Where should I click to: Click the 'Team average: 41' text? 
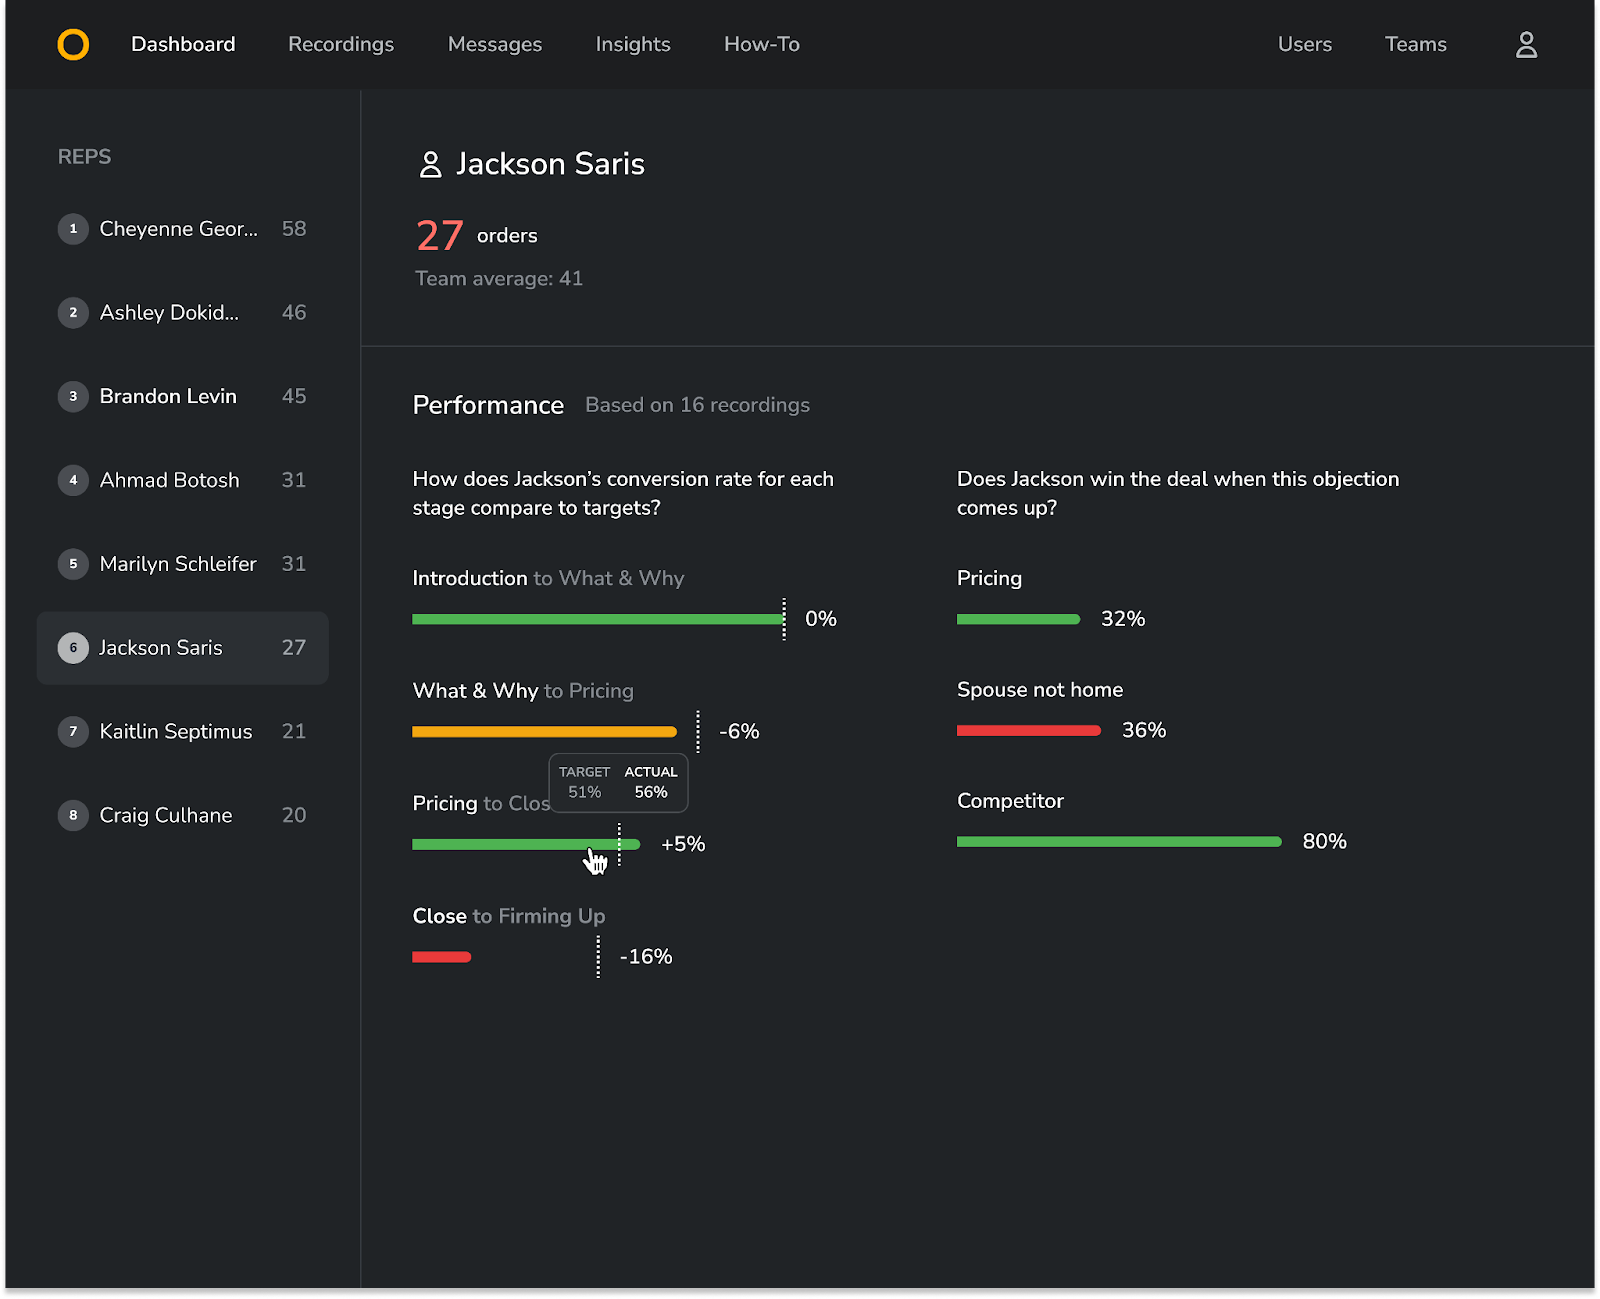click(x=499, y=279)
